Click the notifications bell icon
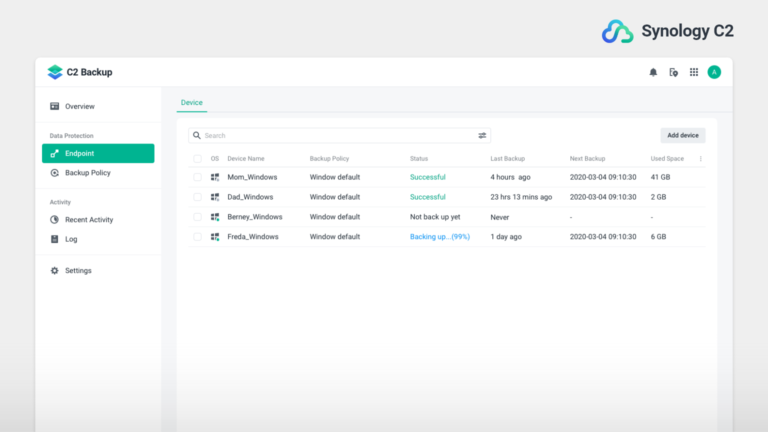 pyautogui.click(x=654, y=72)
